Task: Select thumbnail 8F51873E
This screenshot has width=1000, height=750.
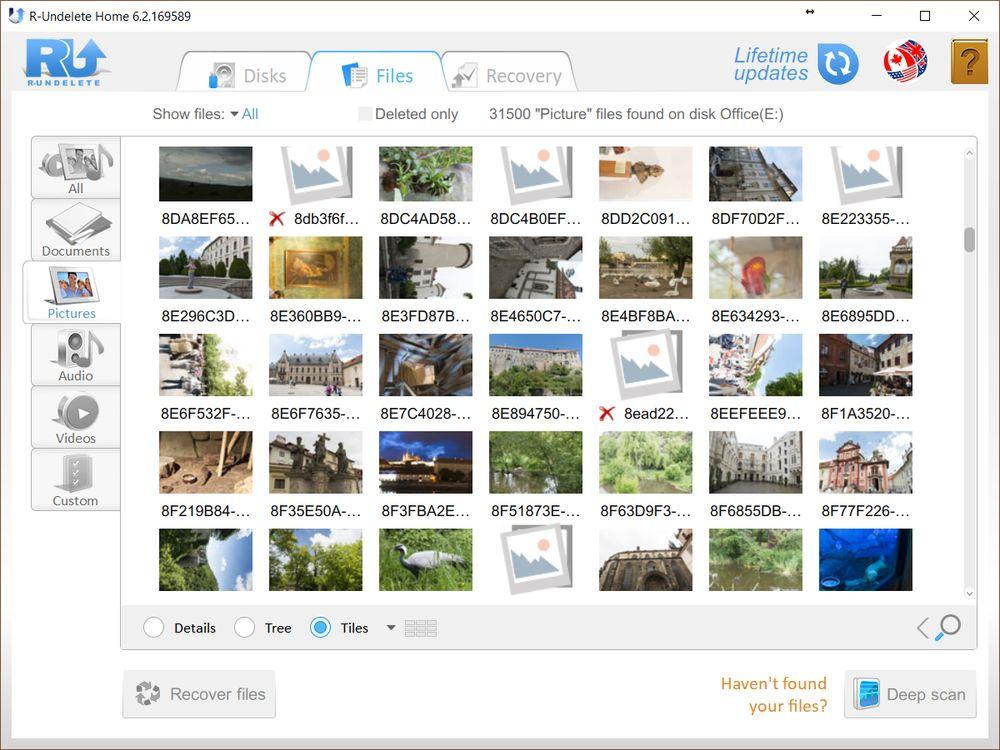Action: [x=536, y=462]
